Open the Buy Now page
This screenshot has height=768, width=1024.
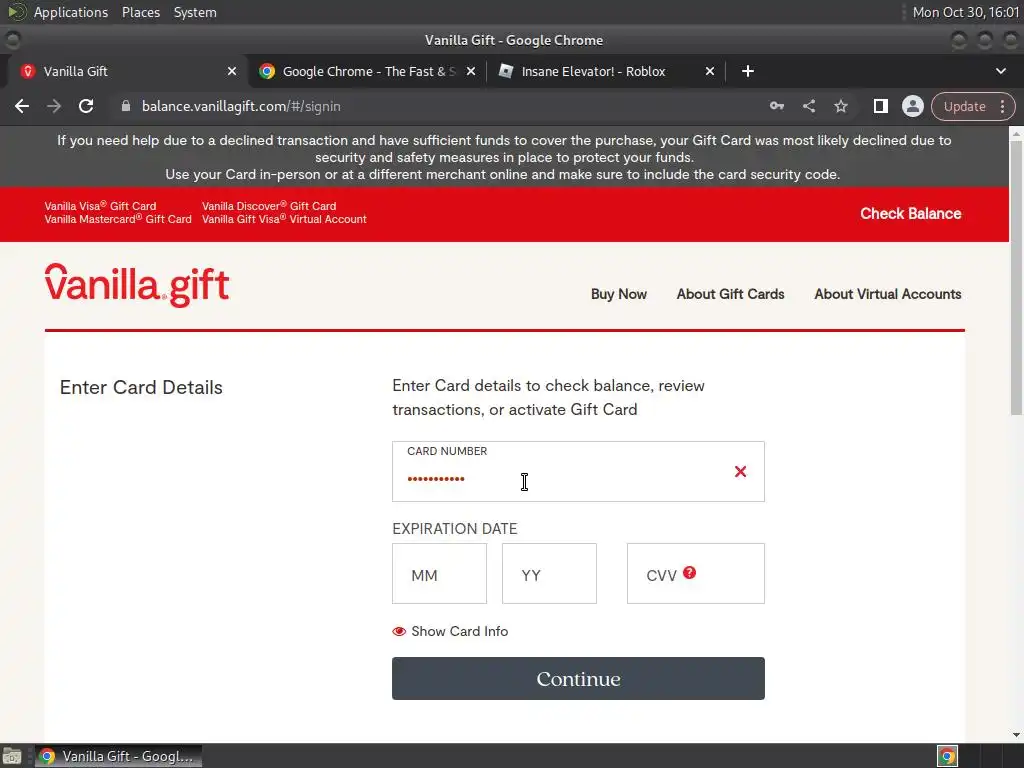click(x=618, y=294)
